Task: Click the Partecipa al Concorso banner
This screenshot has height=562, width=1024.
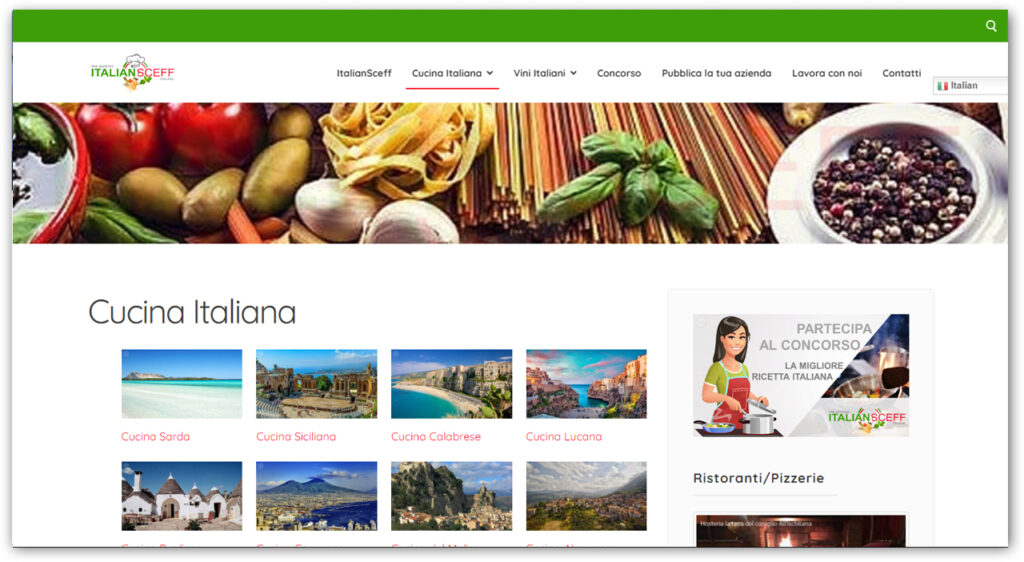Action: click(x=801, y=375)
